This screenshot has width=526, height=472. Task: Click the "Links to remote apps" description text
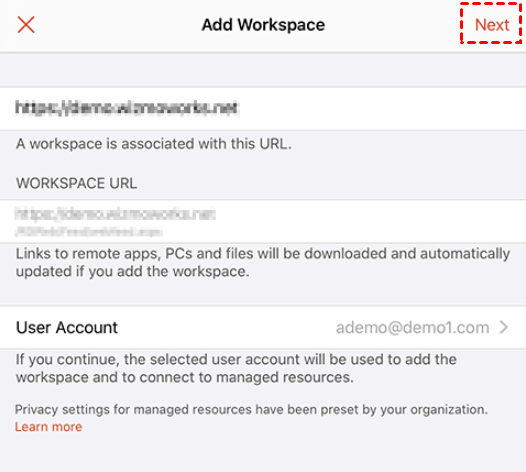point(263,262)
